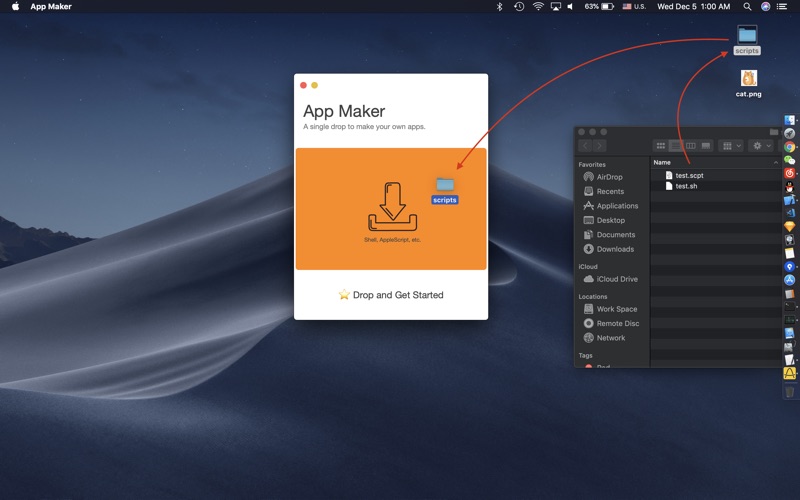Open the Finder group-by dropdown

pyautogui.click(x=731, y=146)
